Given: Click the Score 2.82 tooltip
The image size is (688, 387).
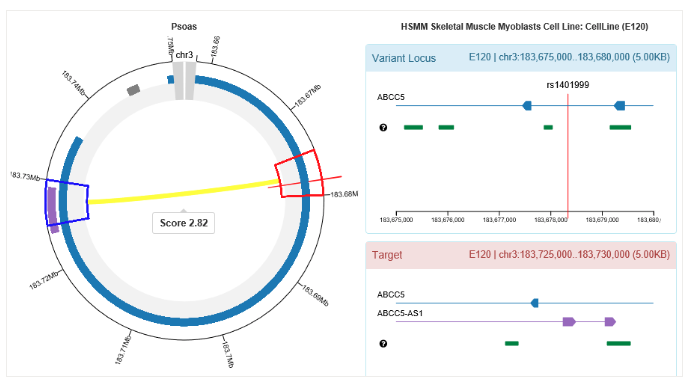Looking at the screenshot, I should (183, 223).
